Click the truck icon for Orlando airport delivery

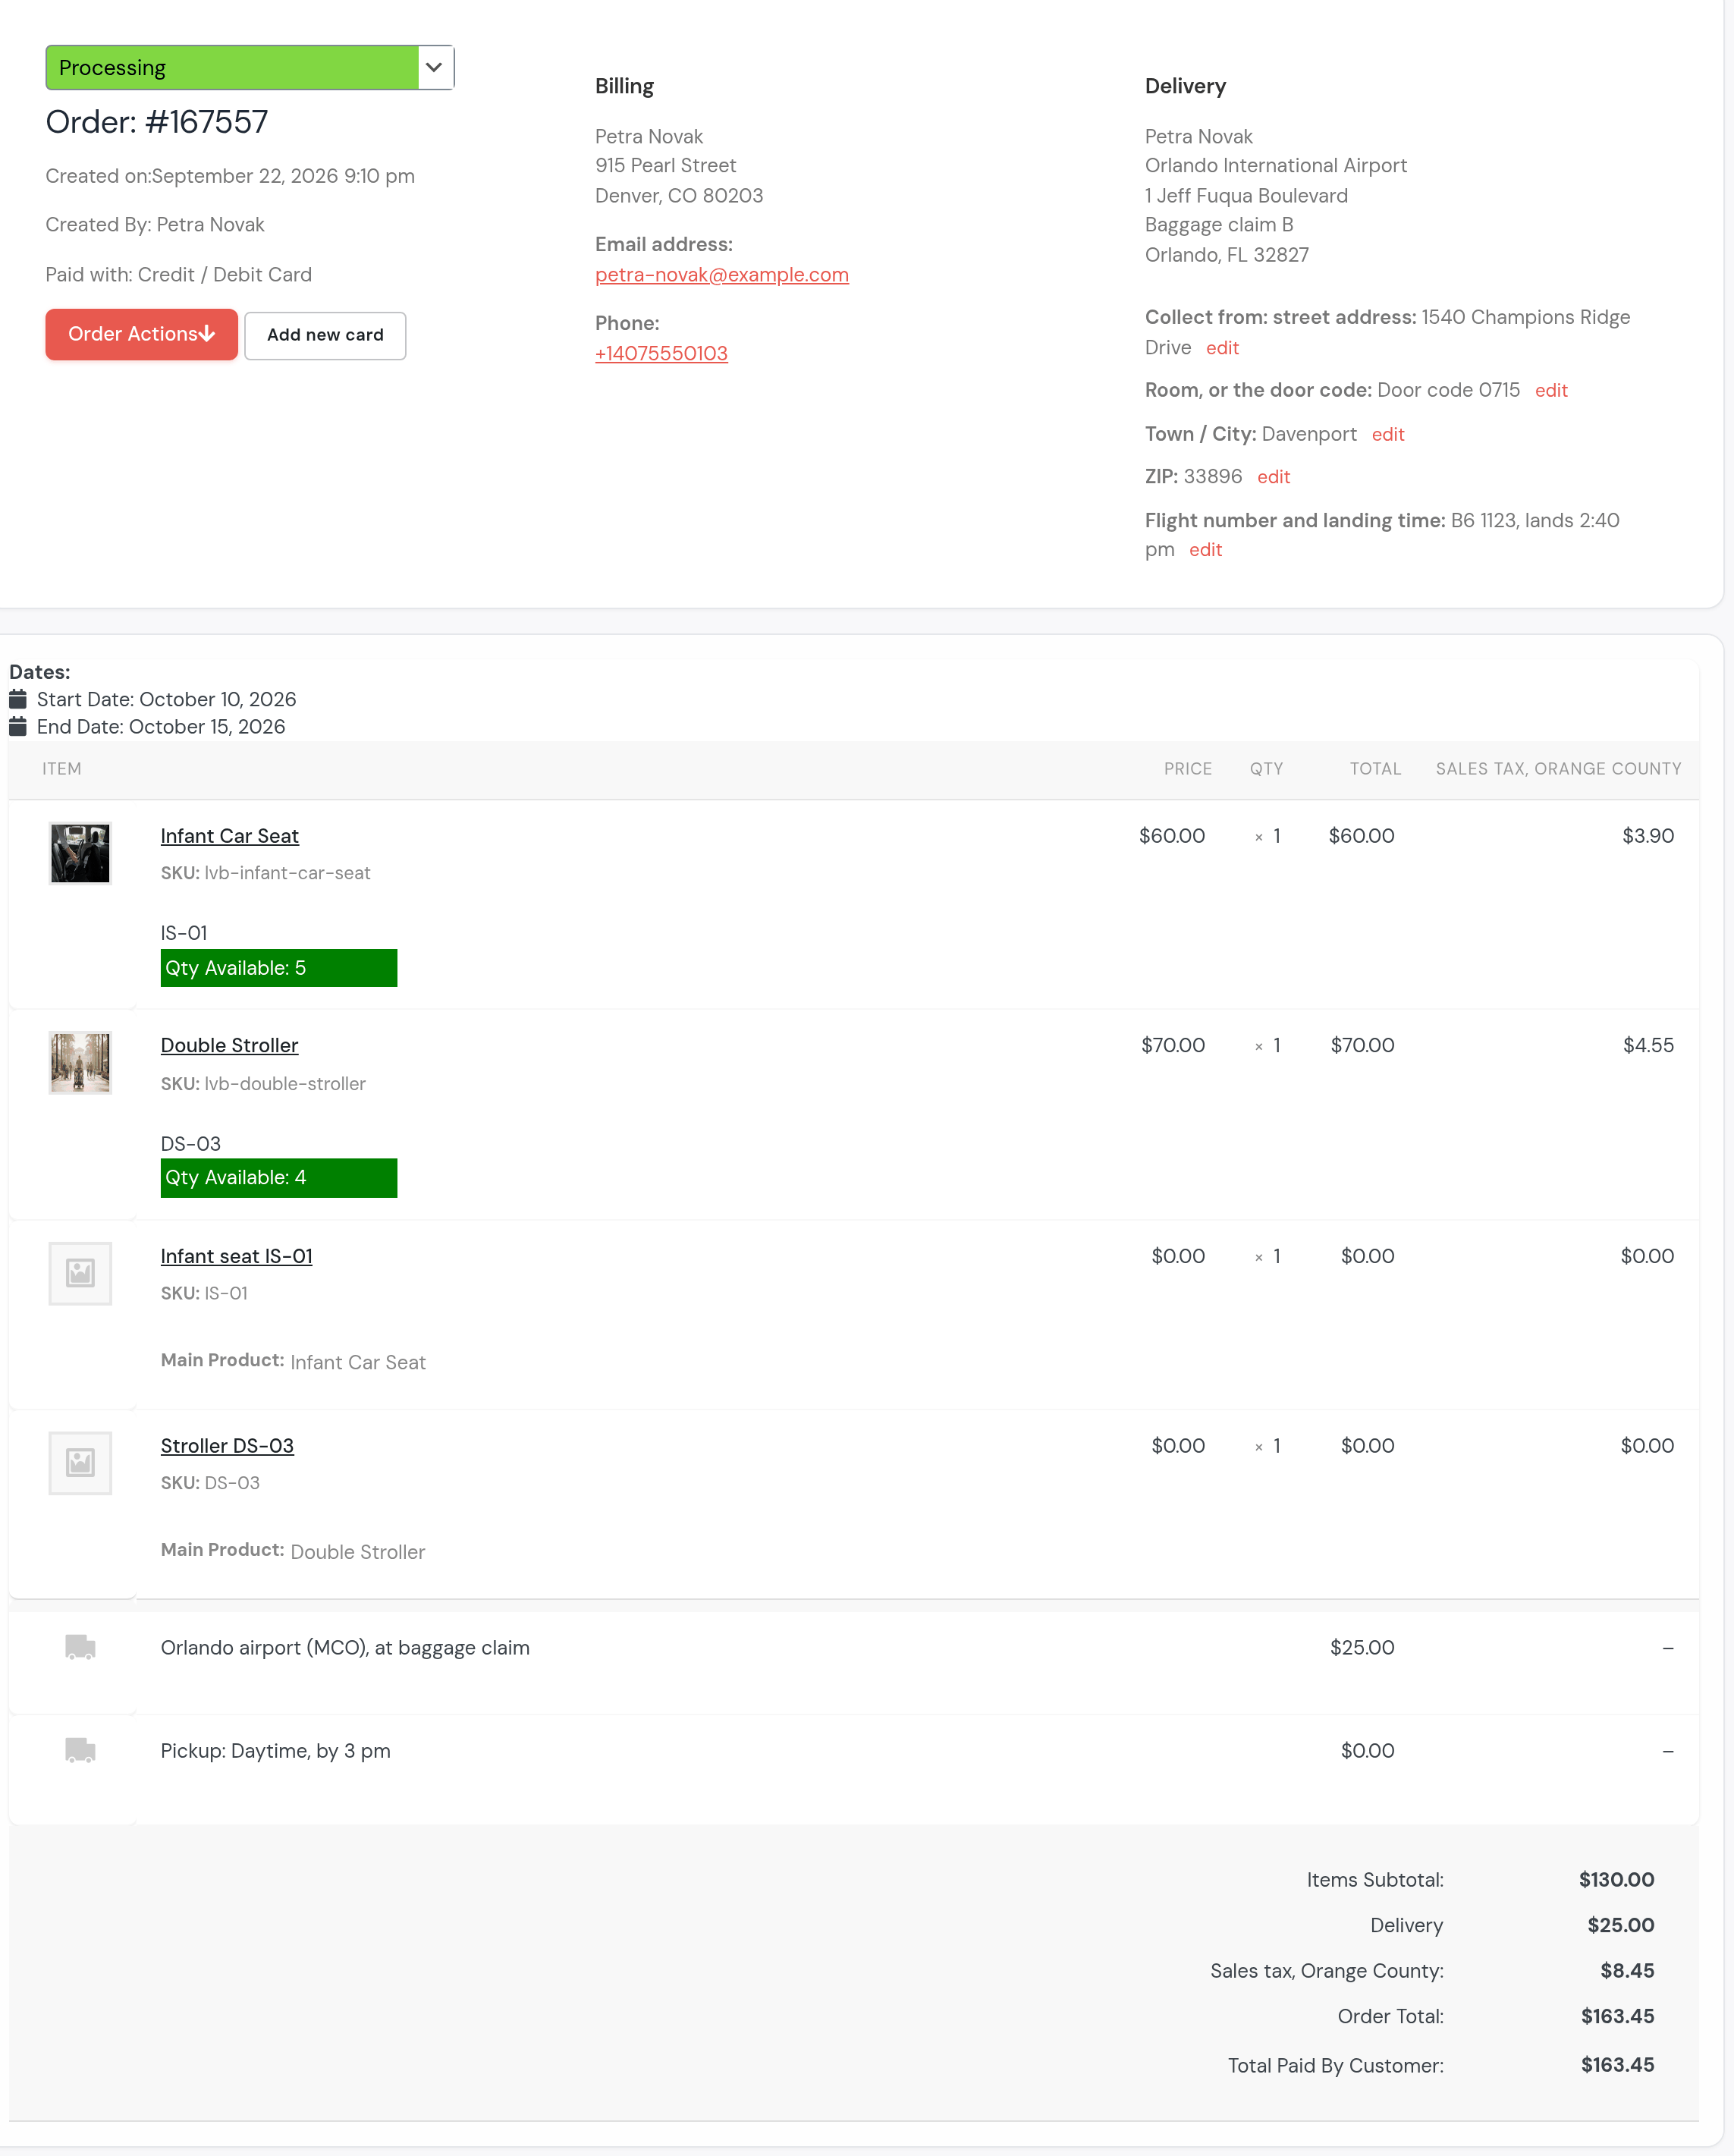pyautogui.click(x=80, y=1647)
